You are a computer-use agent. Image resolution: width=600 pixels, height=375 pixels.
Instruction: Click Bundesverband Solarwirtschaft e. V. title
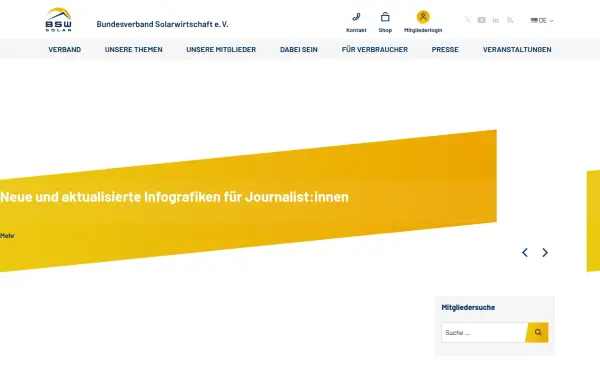(162, 24)
